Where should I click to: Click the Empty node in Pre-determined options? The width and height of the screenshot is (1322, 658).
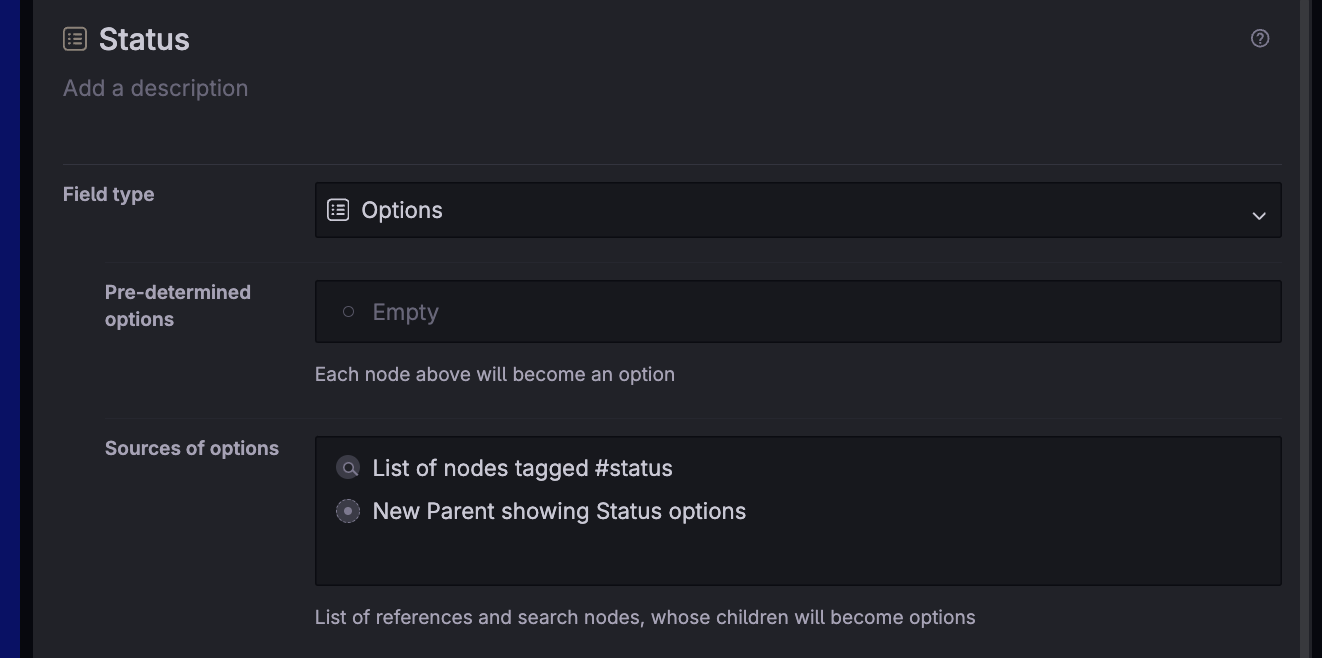click(405, 312)
